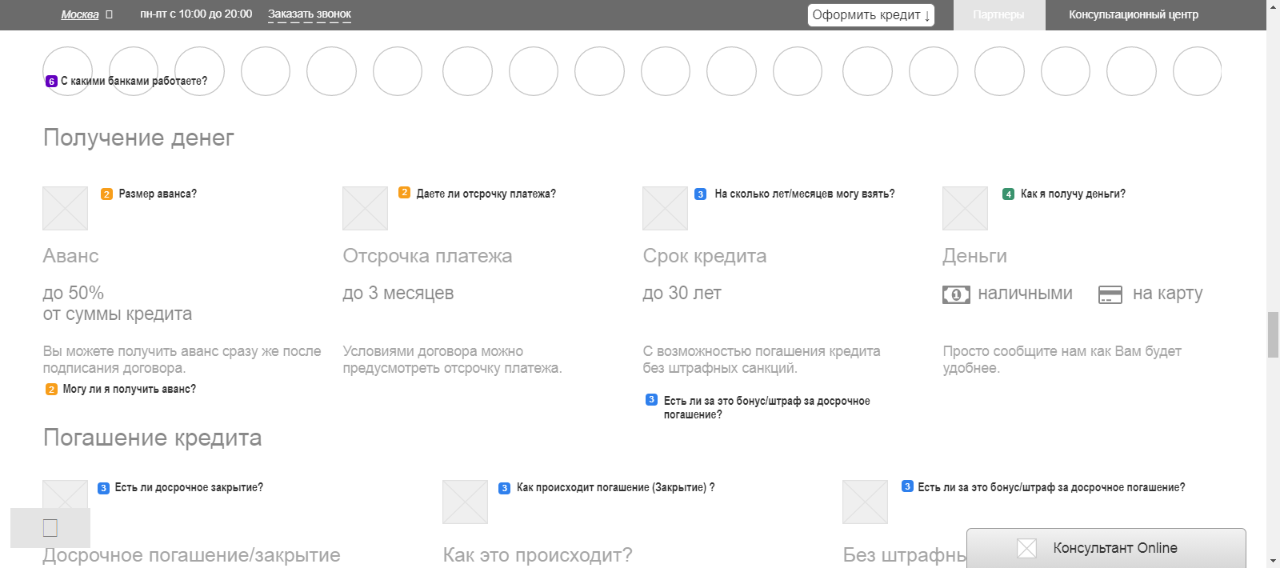The height and width of the screenshot is (568, 1280).
Task: Click the cash banknote icon next to наличными
Action: pyautogui.click(x=956, y=295)
